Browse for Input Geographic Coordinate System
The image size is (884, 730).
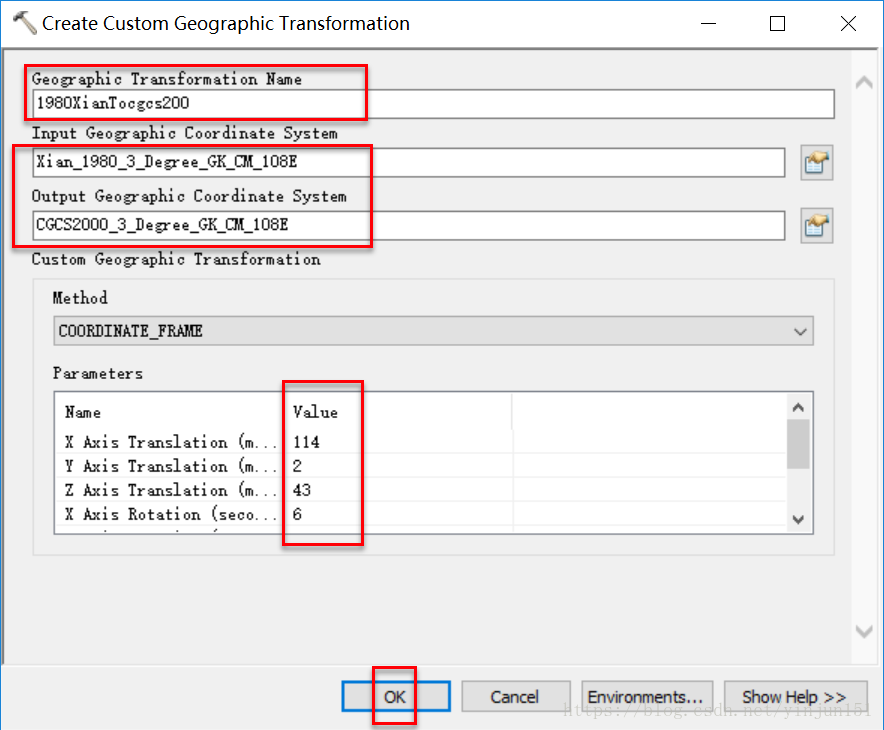(x=816, y=163)
